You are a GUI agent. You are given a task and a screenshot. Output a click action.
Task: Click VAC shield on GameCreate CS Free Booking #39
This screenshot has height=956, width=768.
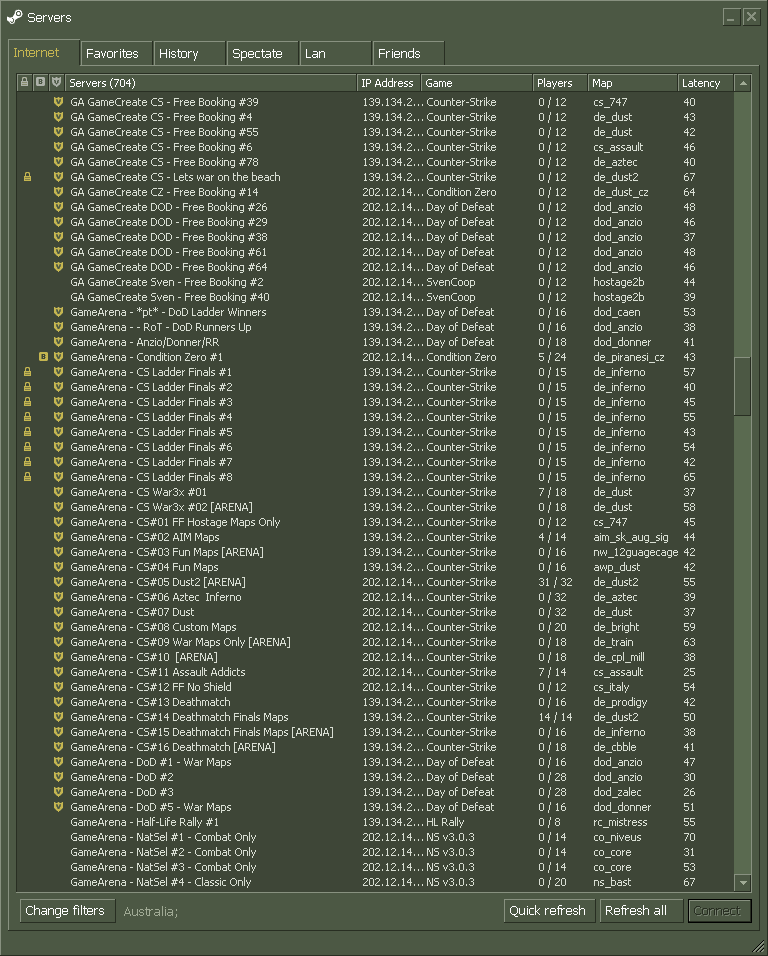point(59,102)
